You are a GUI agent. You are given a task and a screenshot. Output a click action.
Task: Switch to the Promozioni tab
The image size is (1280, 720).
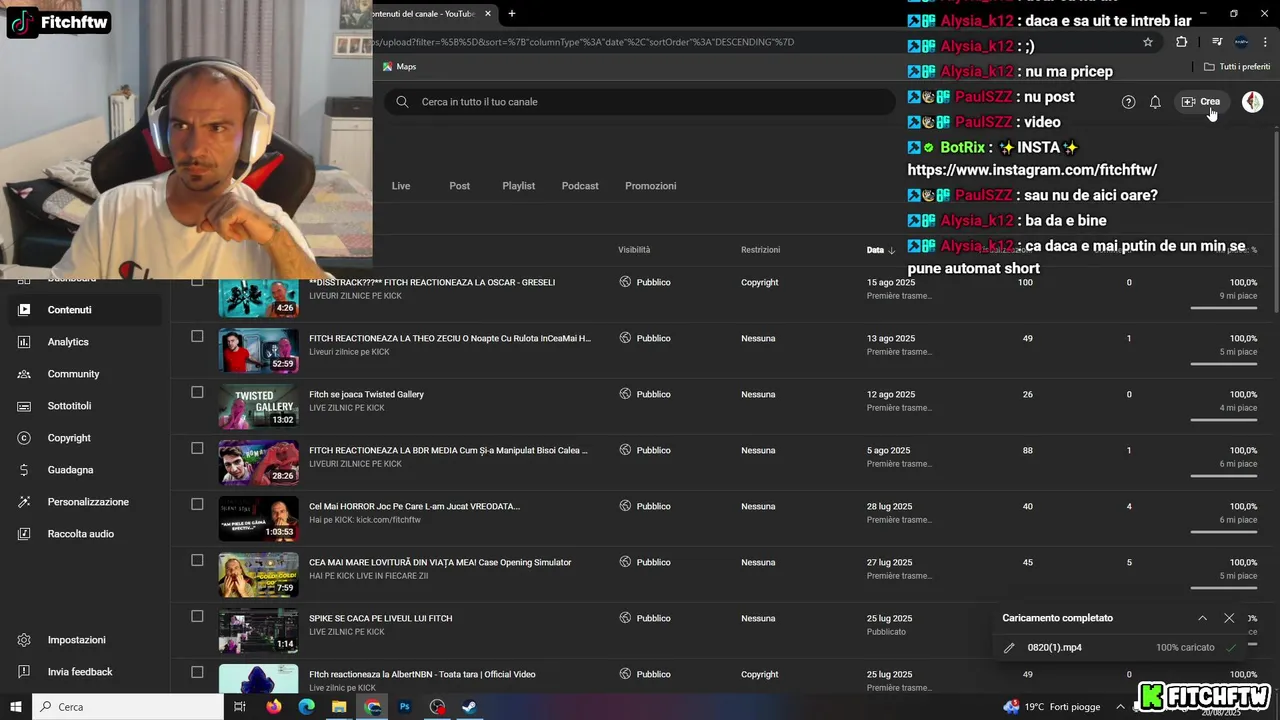[x=651, y=186]
